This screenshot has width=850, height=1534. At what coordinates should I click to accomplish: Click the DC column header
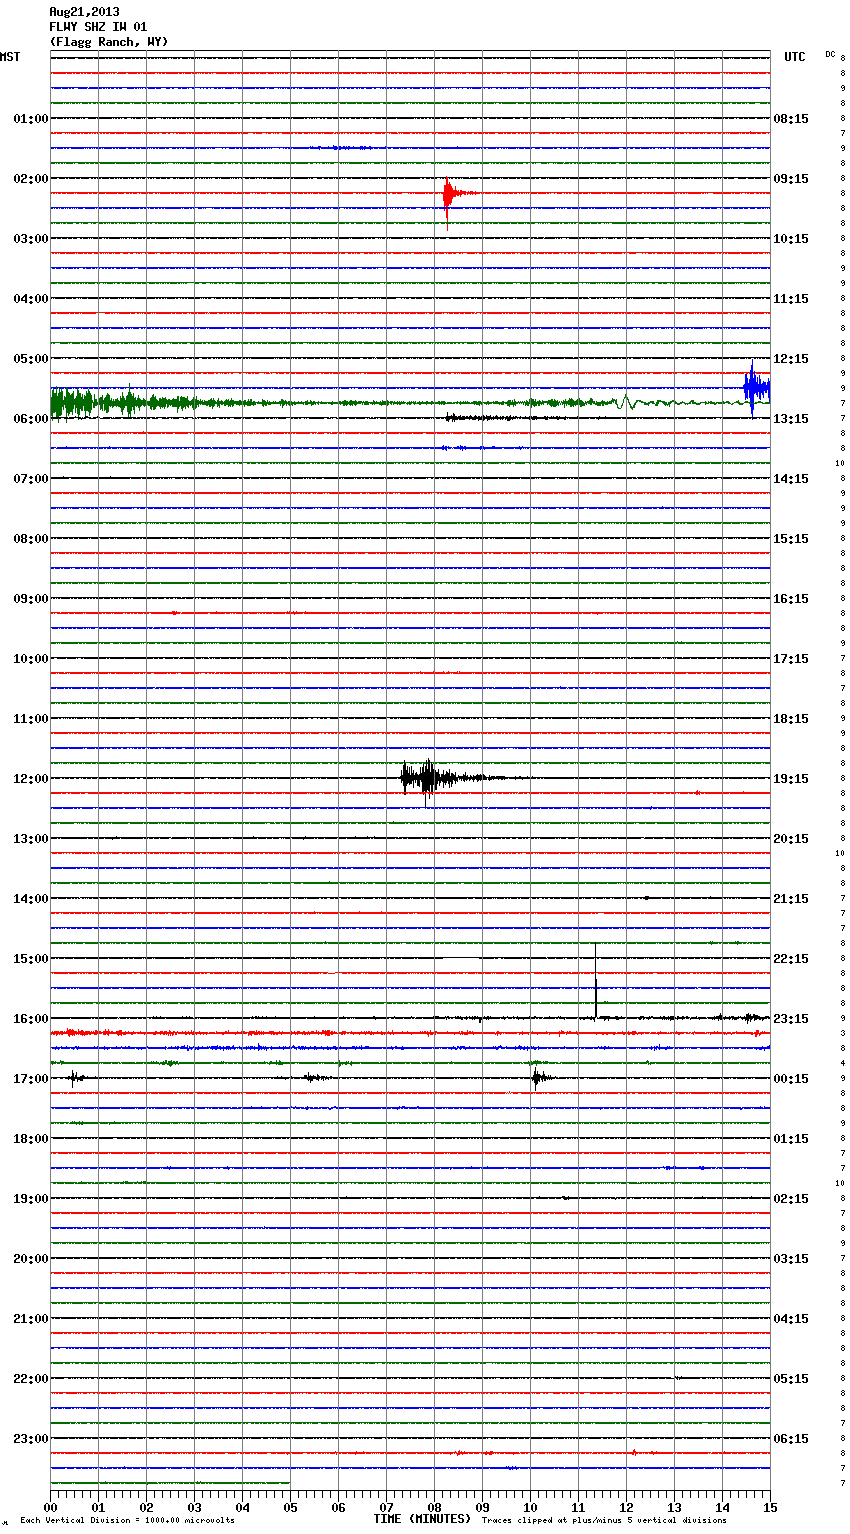pos(830,54)
